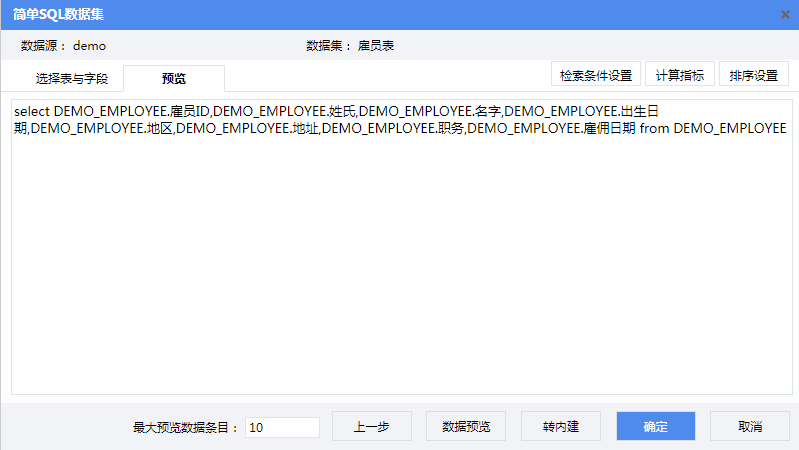Click the 'select' keyword in the SQL
This screenshot has height=450, width=799.
point(31,110)
